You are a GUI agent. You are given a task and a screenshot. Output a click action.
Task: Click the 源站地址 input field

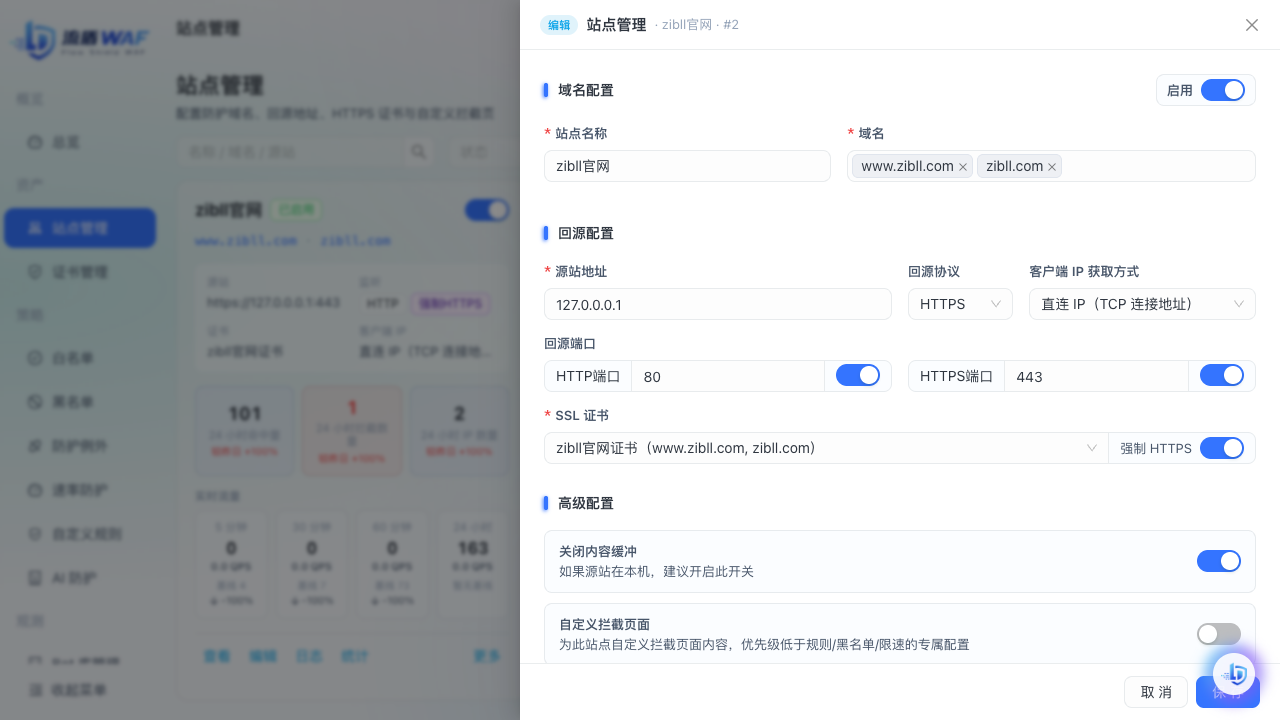(718, 304)
